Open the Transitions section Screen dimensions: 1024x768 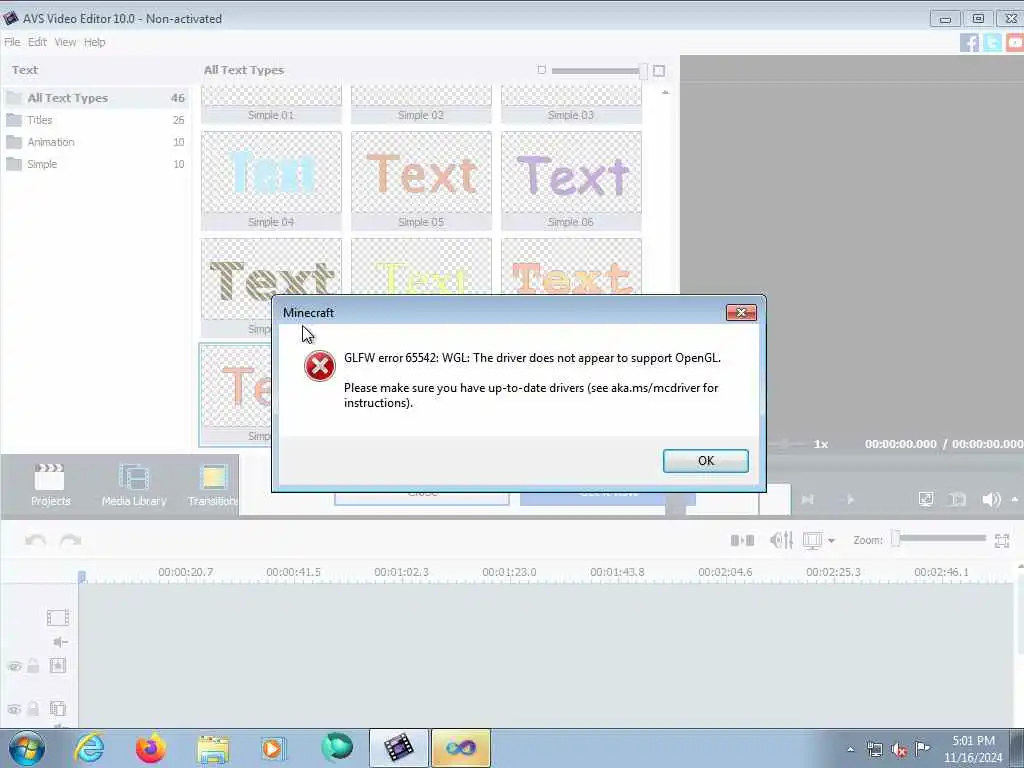pyautogui.click(x=213, y=485)
